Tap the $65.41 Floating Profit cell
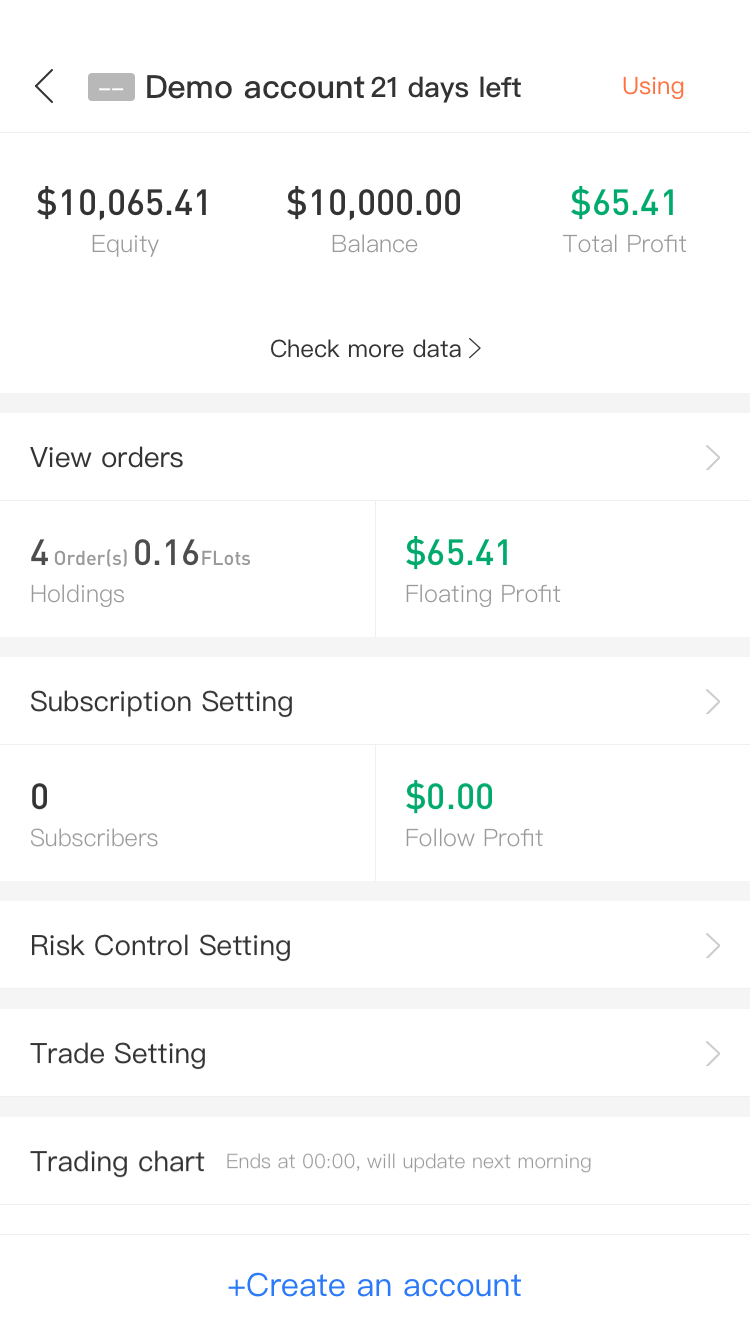 pos(563,569)
